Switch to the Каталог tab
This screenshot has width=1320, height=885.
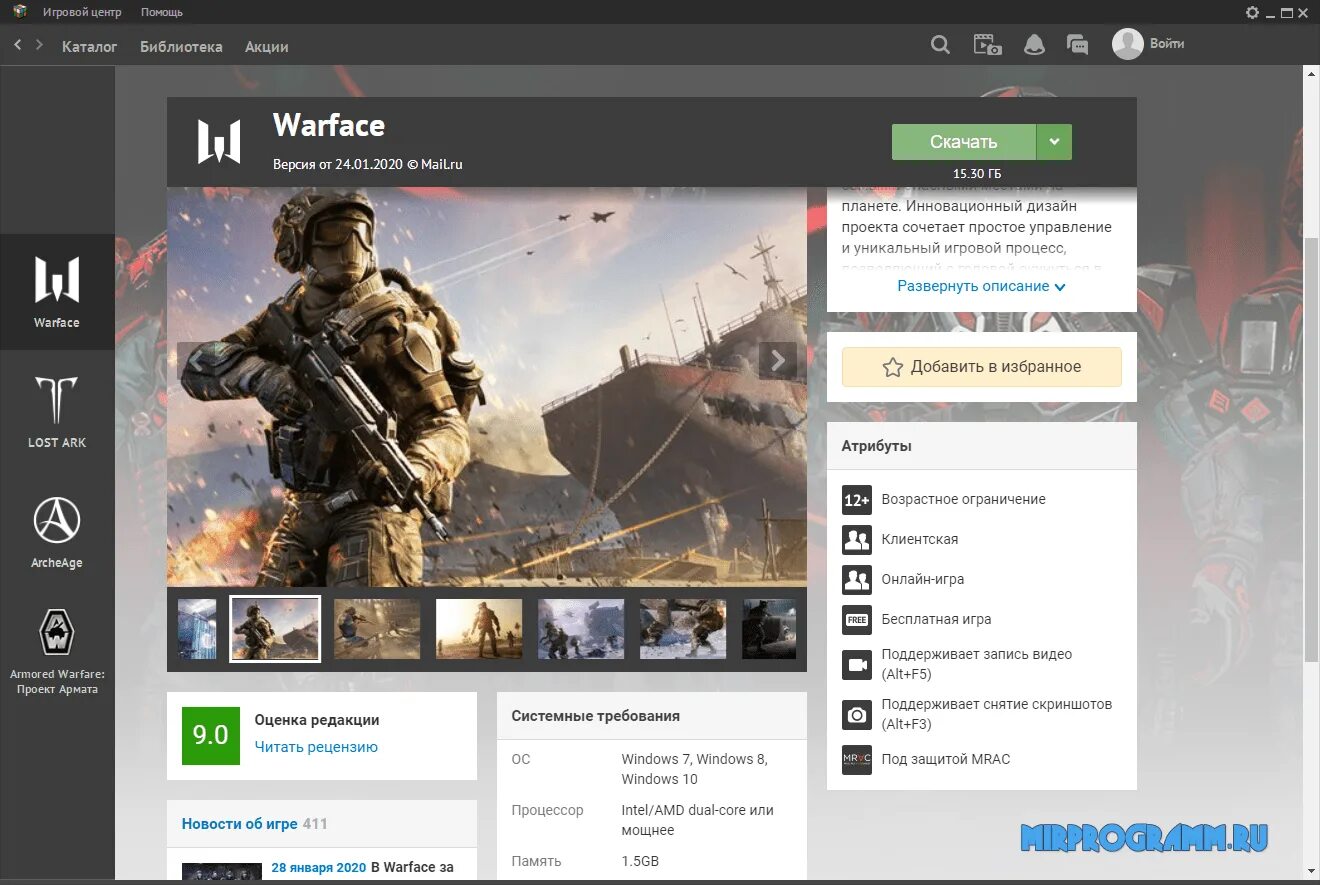(90, 47)
